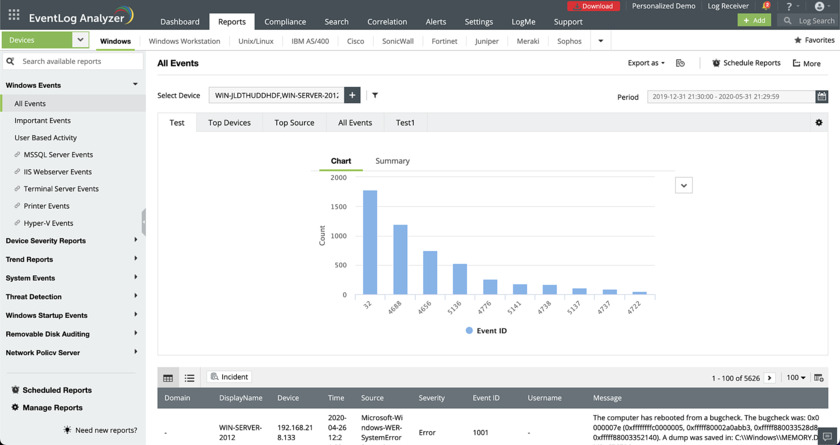Select the Cisco device tab
Screen dimensions: 840x445
coord(356,41)
